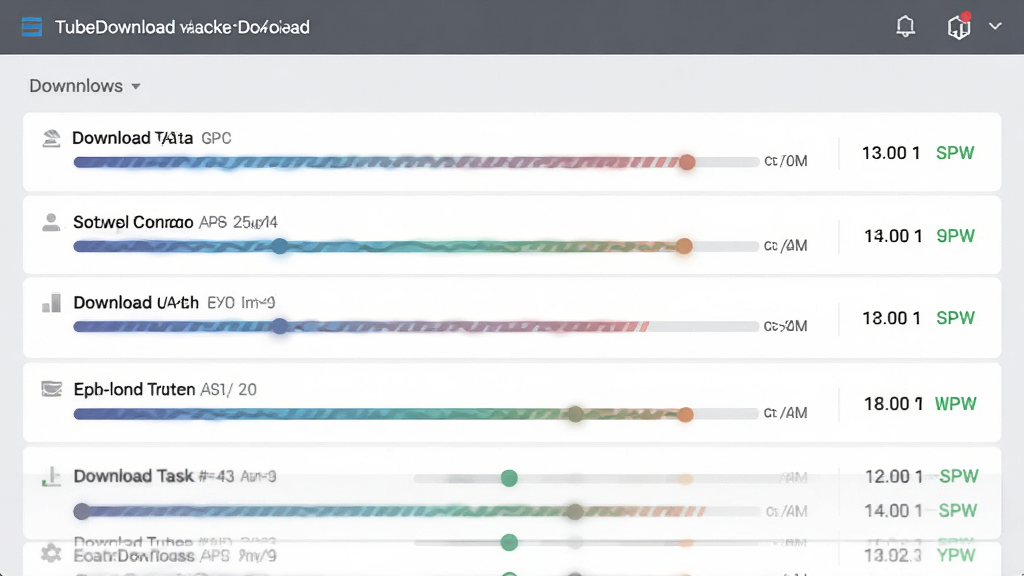This screenshot has height=576, width=1024.
Task: Select the Sotwel Conrao title
Action: [133, 223]
